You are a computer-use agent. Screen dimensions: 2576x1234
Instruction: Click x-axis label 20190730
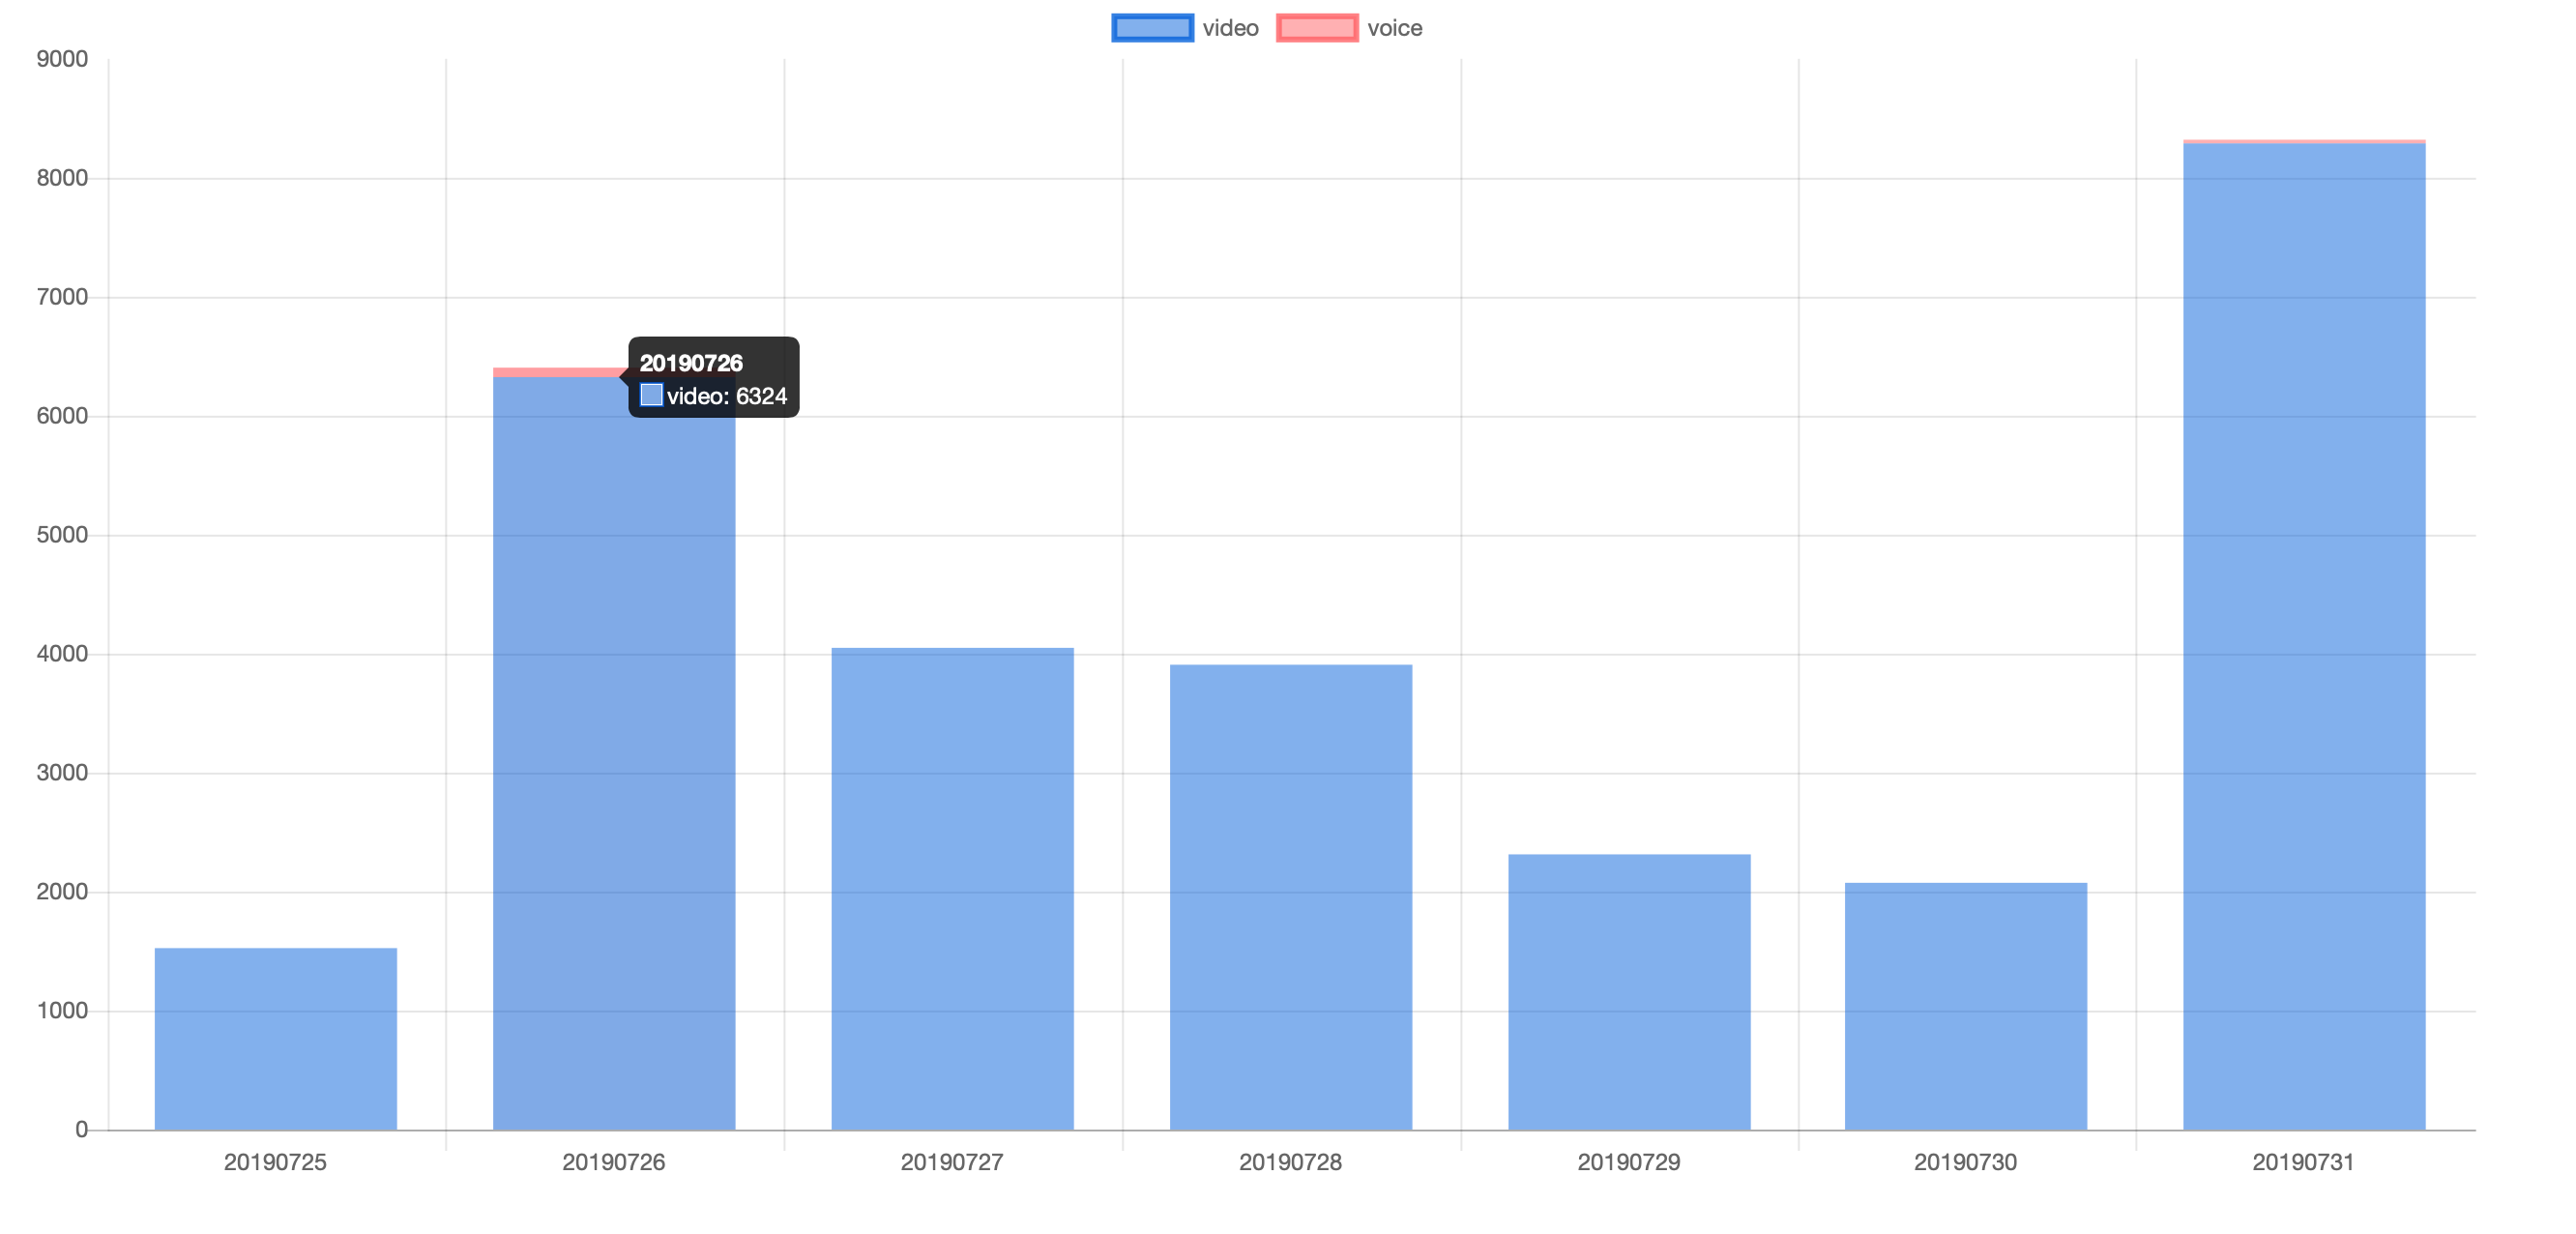tap(1965, 1162)
